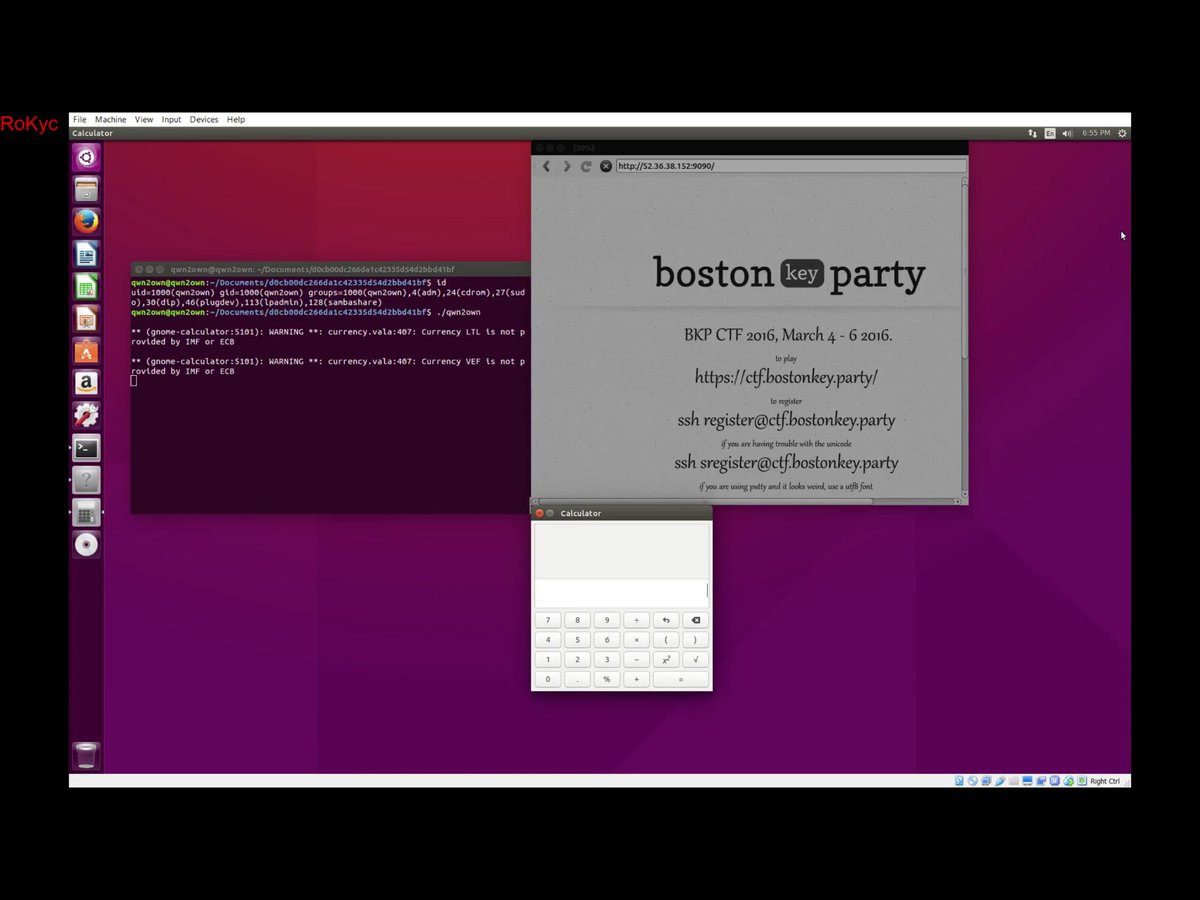Click the VirtualBox hard disk status icon

coord(959,781)
